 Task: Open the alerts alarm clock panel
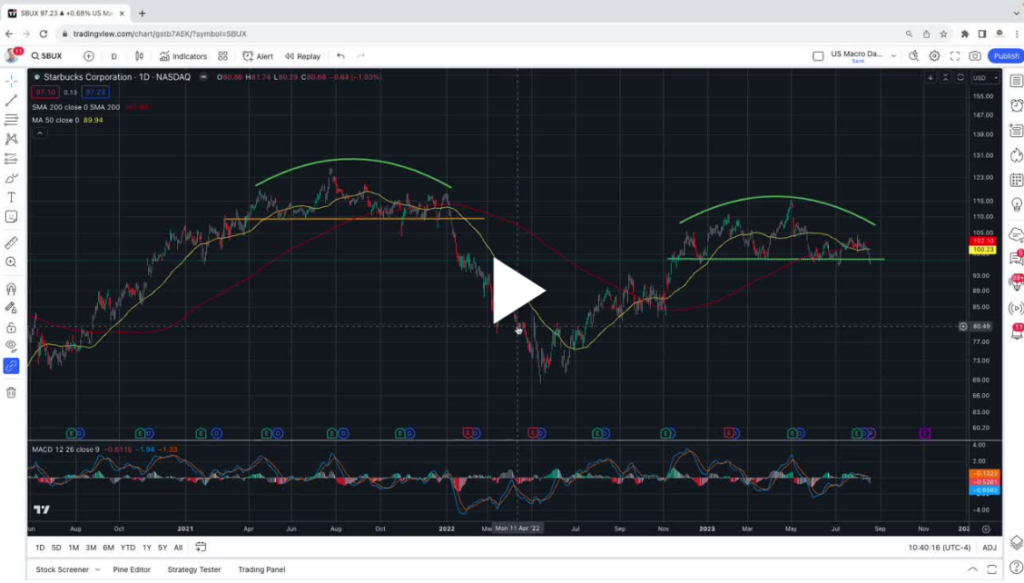tap(1016, 106)
